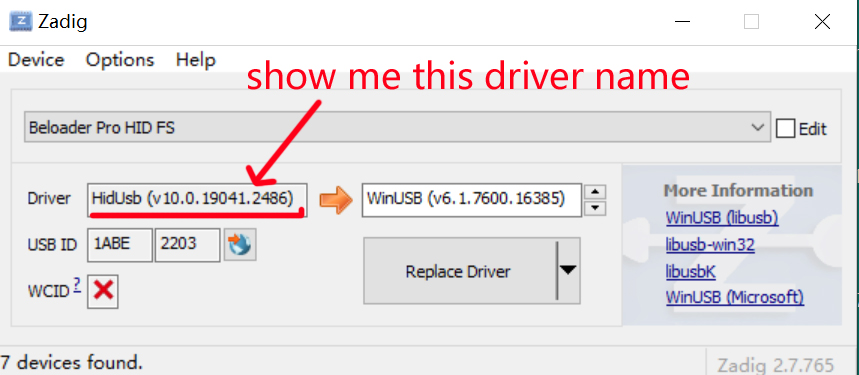This screenshot has width=859, height=375.
Task: Click the Replace Driver button
Action: tap(459, 271)
